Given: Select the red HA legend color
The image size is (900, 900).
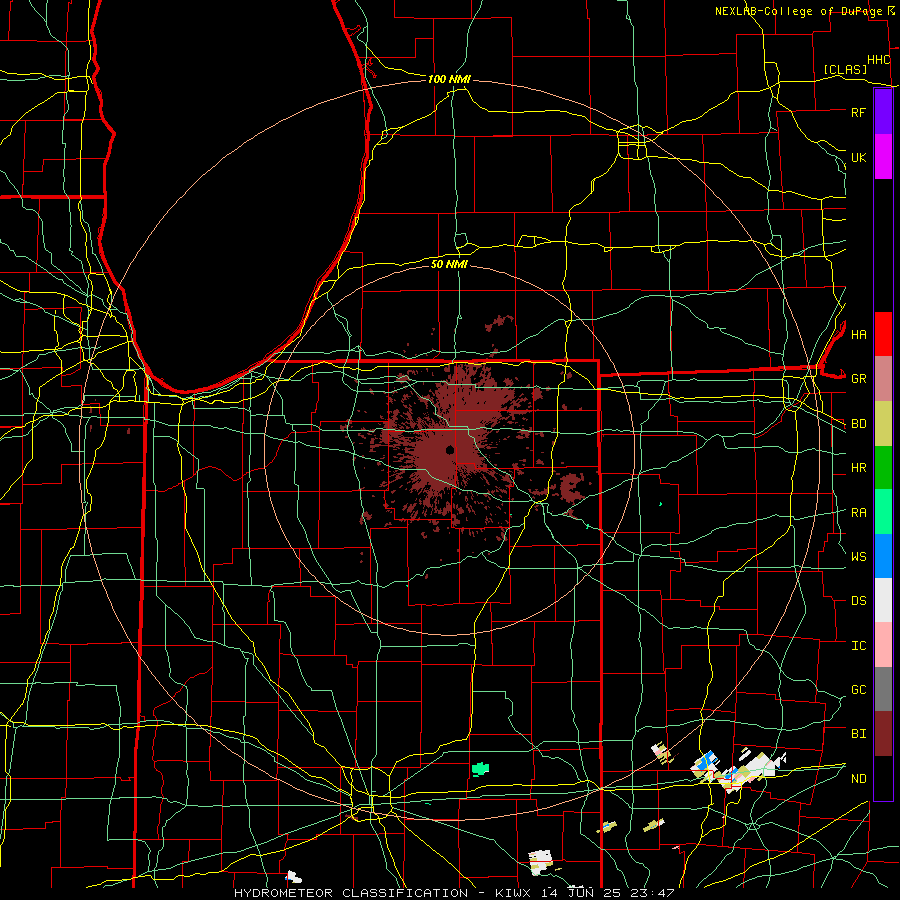Looking at the screenshot, I should (x=883, y=334).
